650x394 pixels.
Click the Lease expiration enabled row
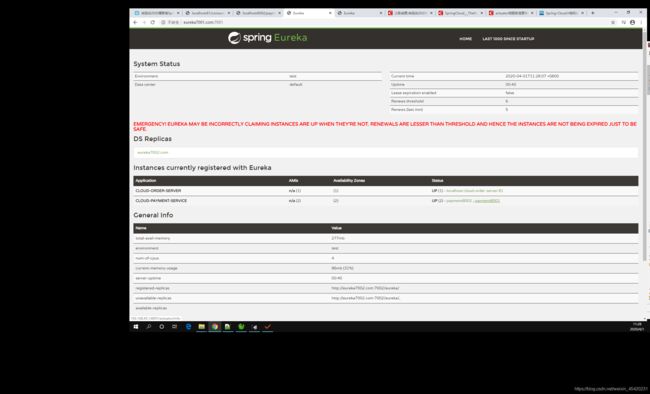coord(514,93)
